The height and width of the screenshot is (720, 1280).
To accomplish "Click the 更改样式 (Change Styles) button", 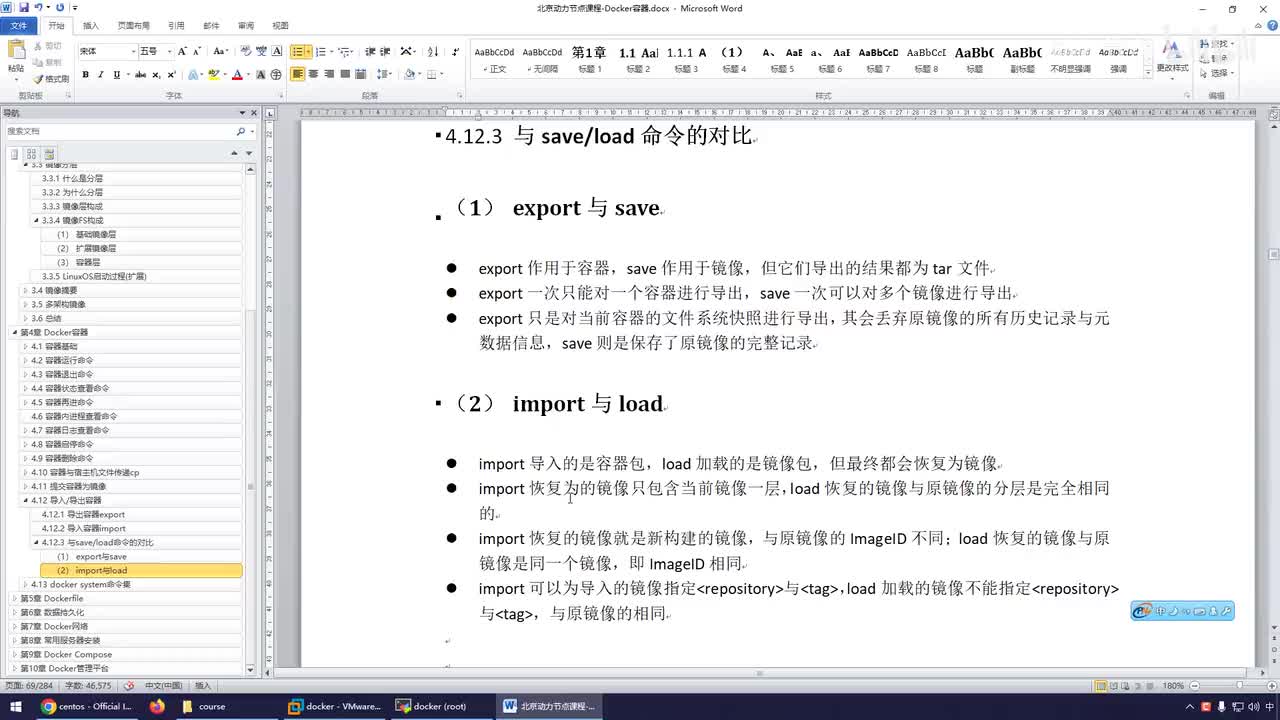I will click(1172, 61).
